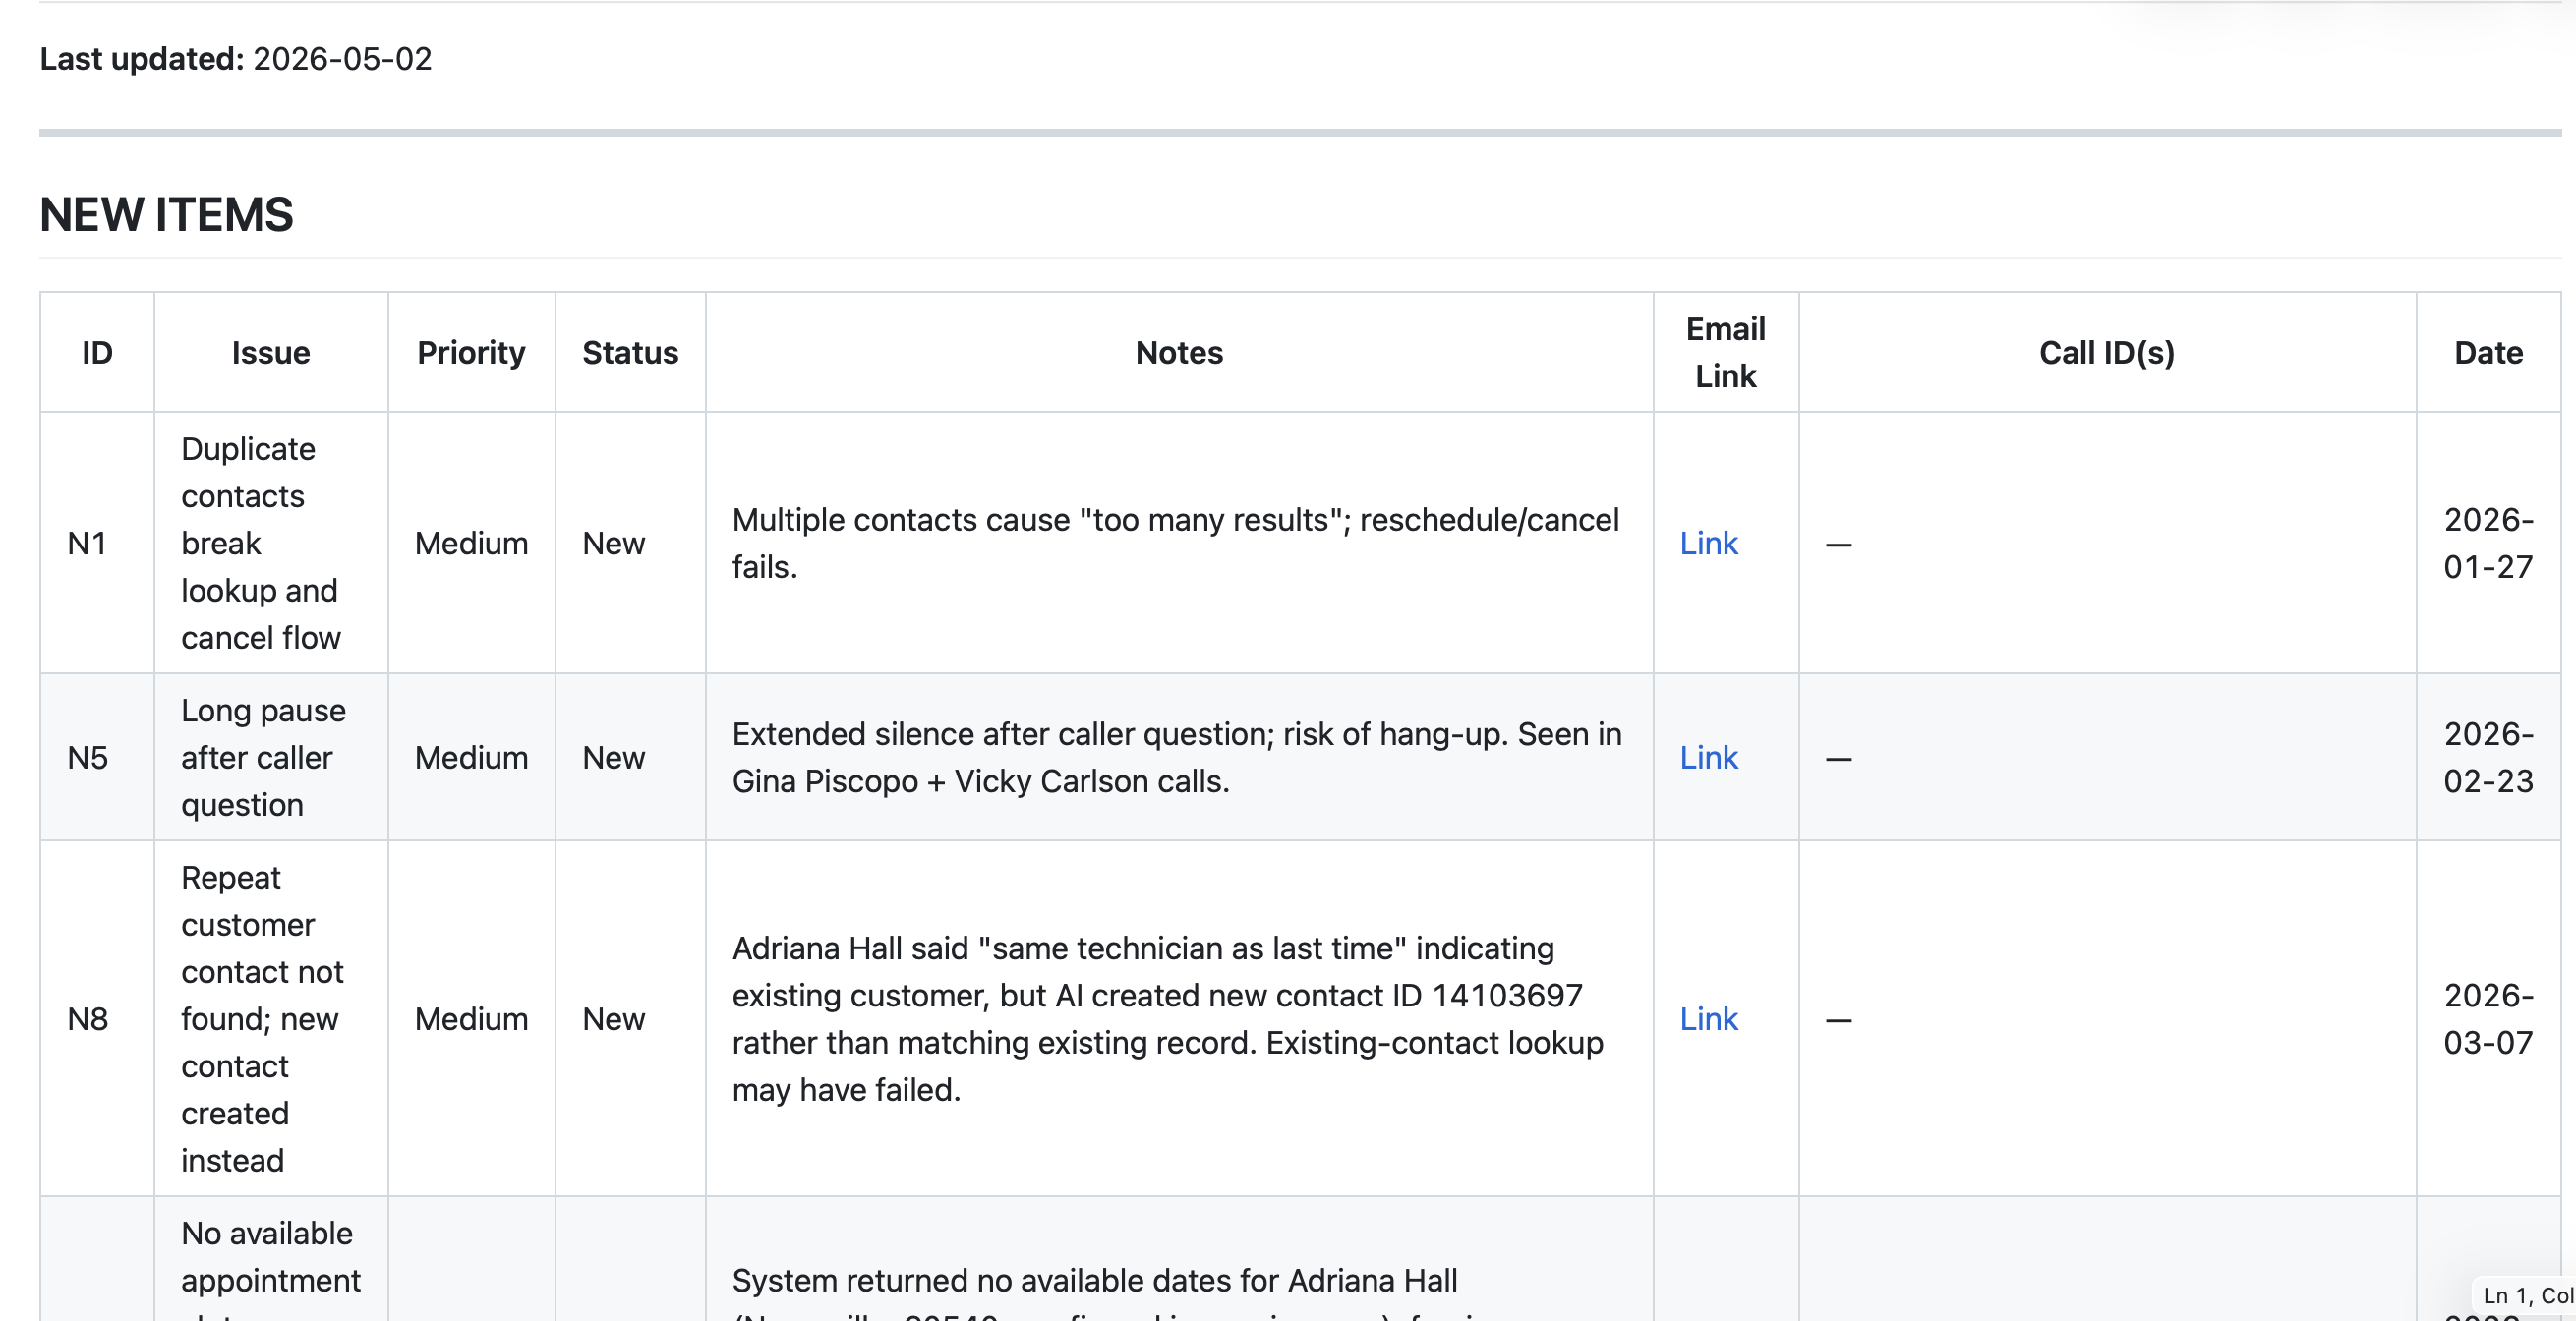Click the Call ID dash in row N8
Viewport: 2576px width, 1321px height.
(x=1838, y=1019)
